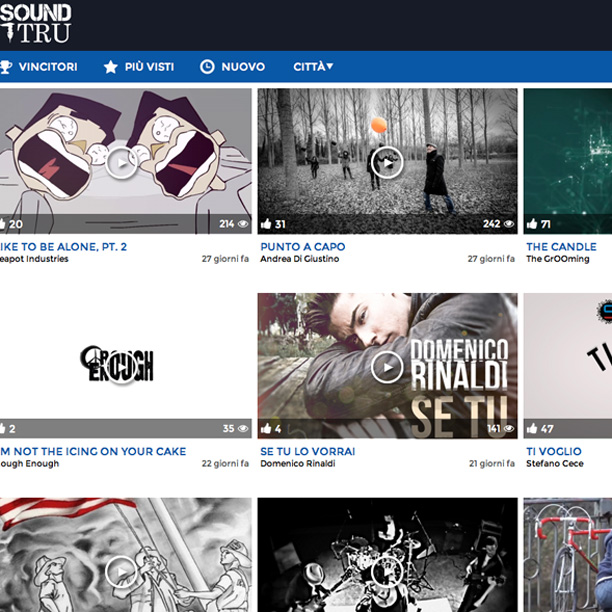Open The Candle green thumbnail
Viewport: 612px width, 612px height.
pos(568,161)
